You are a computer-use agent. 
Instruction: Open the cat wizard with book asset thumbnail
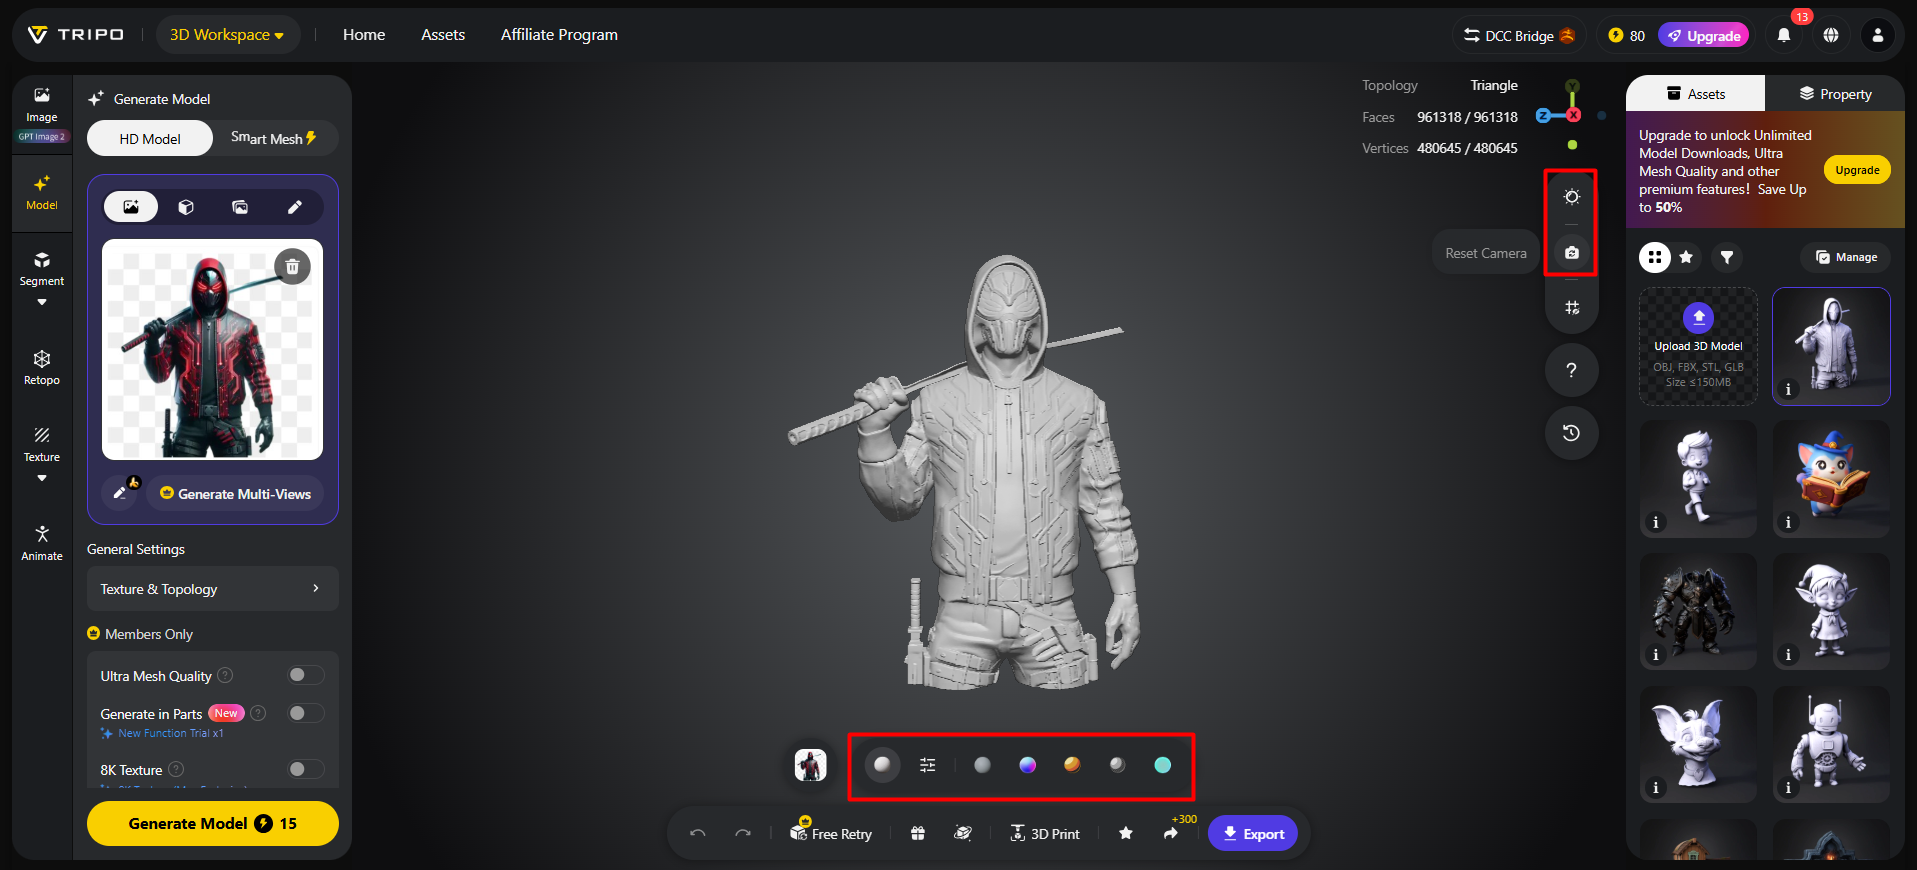coord(1831,479)
